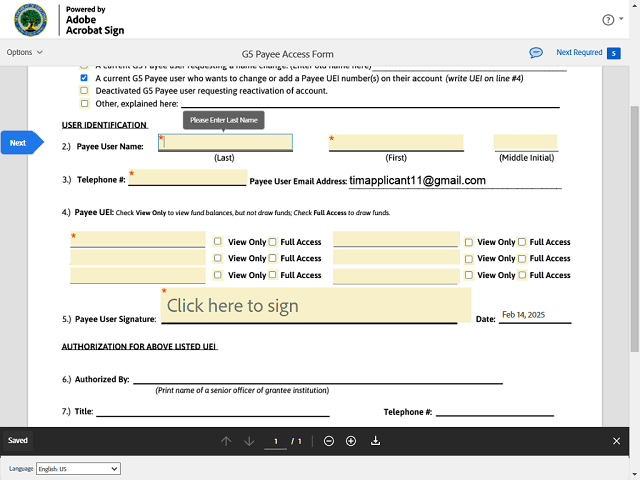Click the email timapplicant11@gmail.com text
The height and width of the screenshot is (480, 640).
[x=417, y=180]
